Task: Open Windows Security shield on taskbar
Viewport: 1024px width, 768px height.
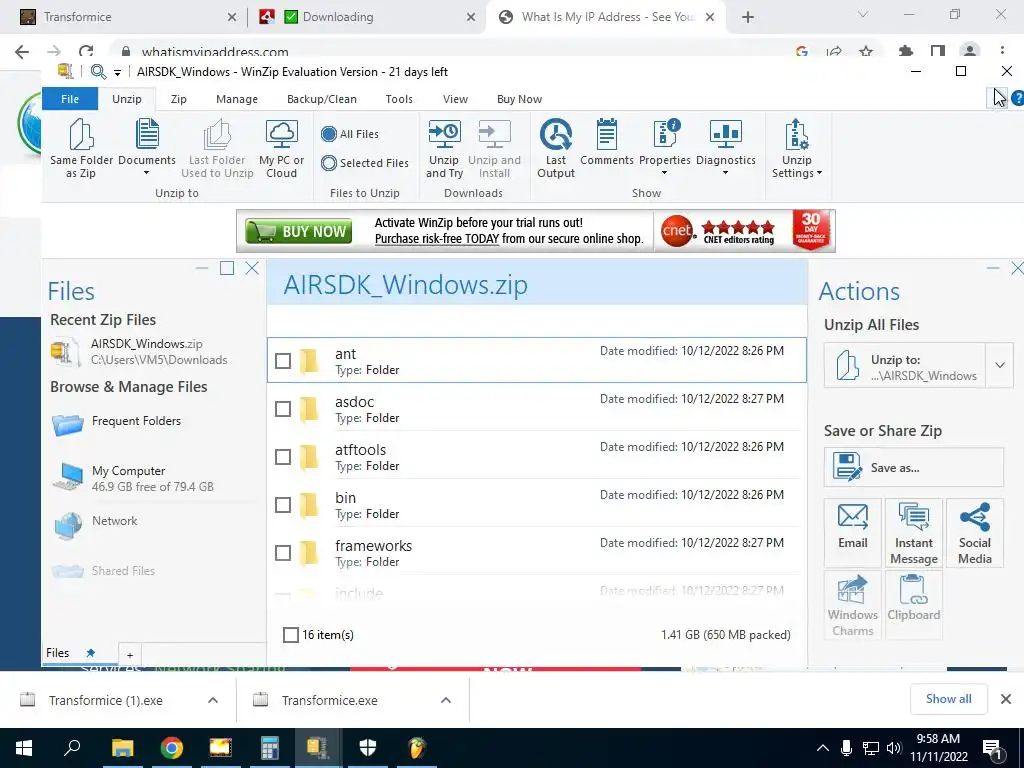Action: click(368, 747)
